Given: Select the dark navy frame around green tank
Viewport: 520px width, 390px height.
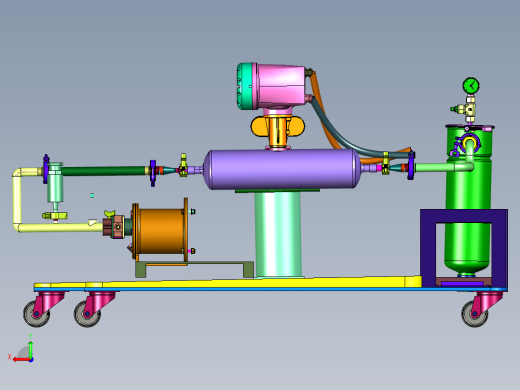Looking at the screenshot, I should tap(428, 247).
